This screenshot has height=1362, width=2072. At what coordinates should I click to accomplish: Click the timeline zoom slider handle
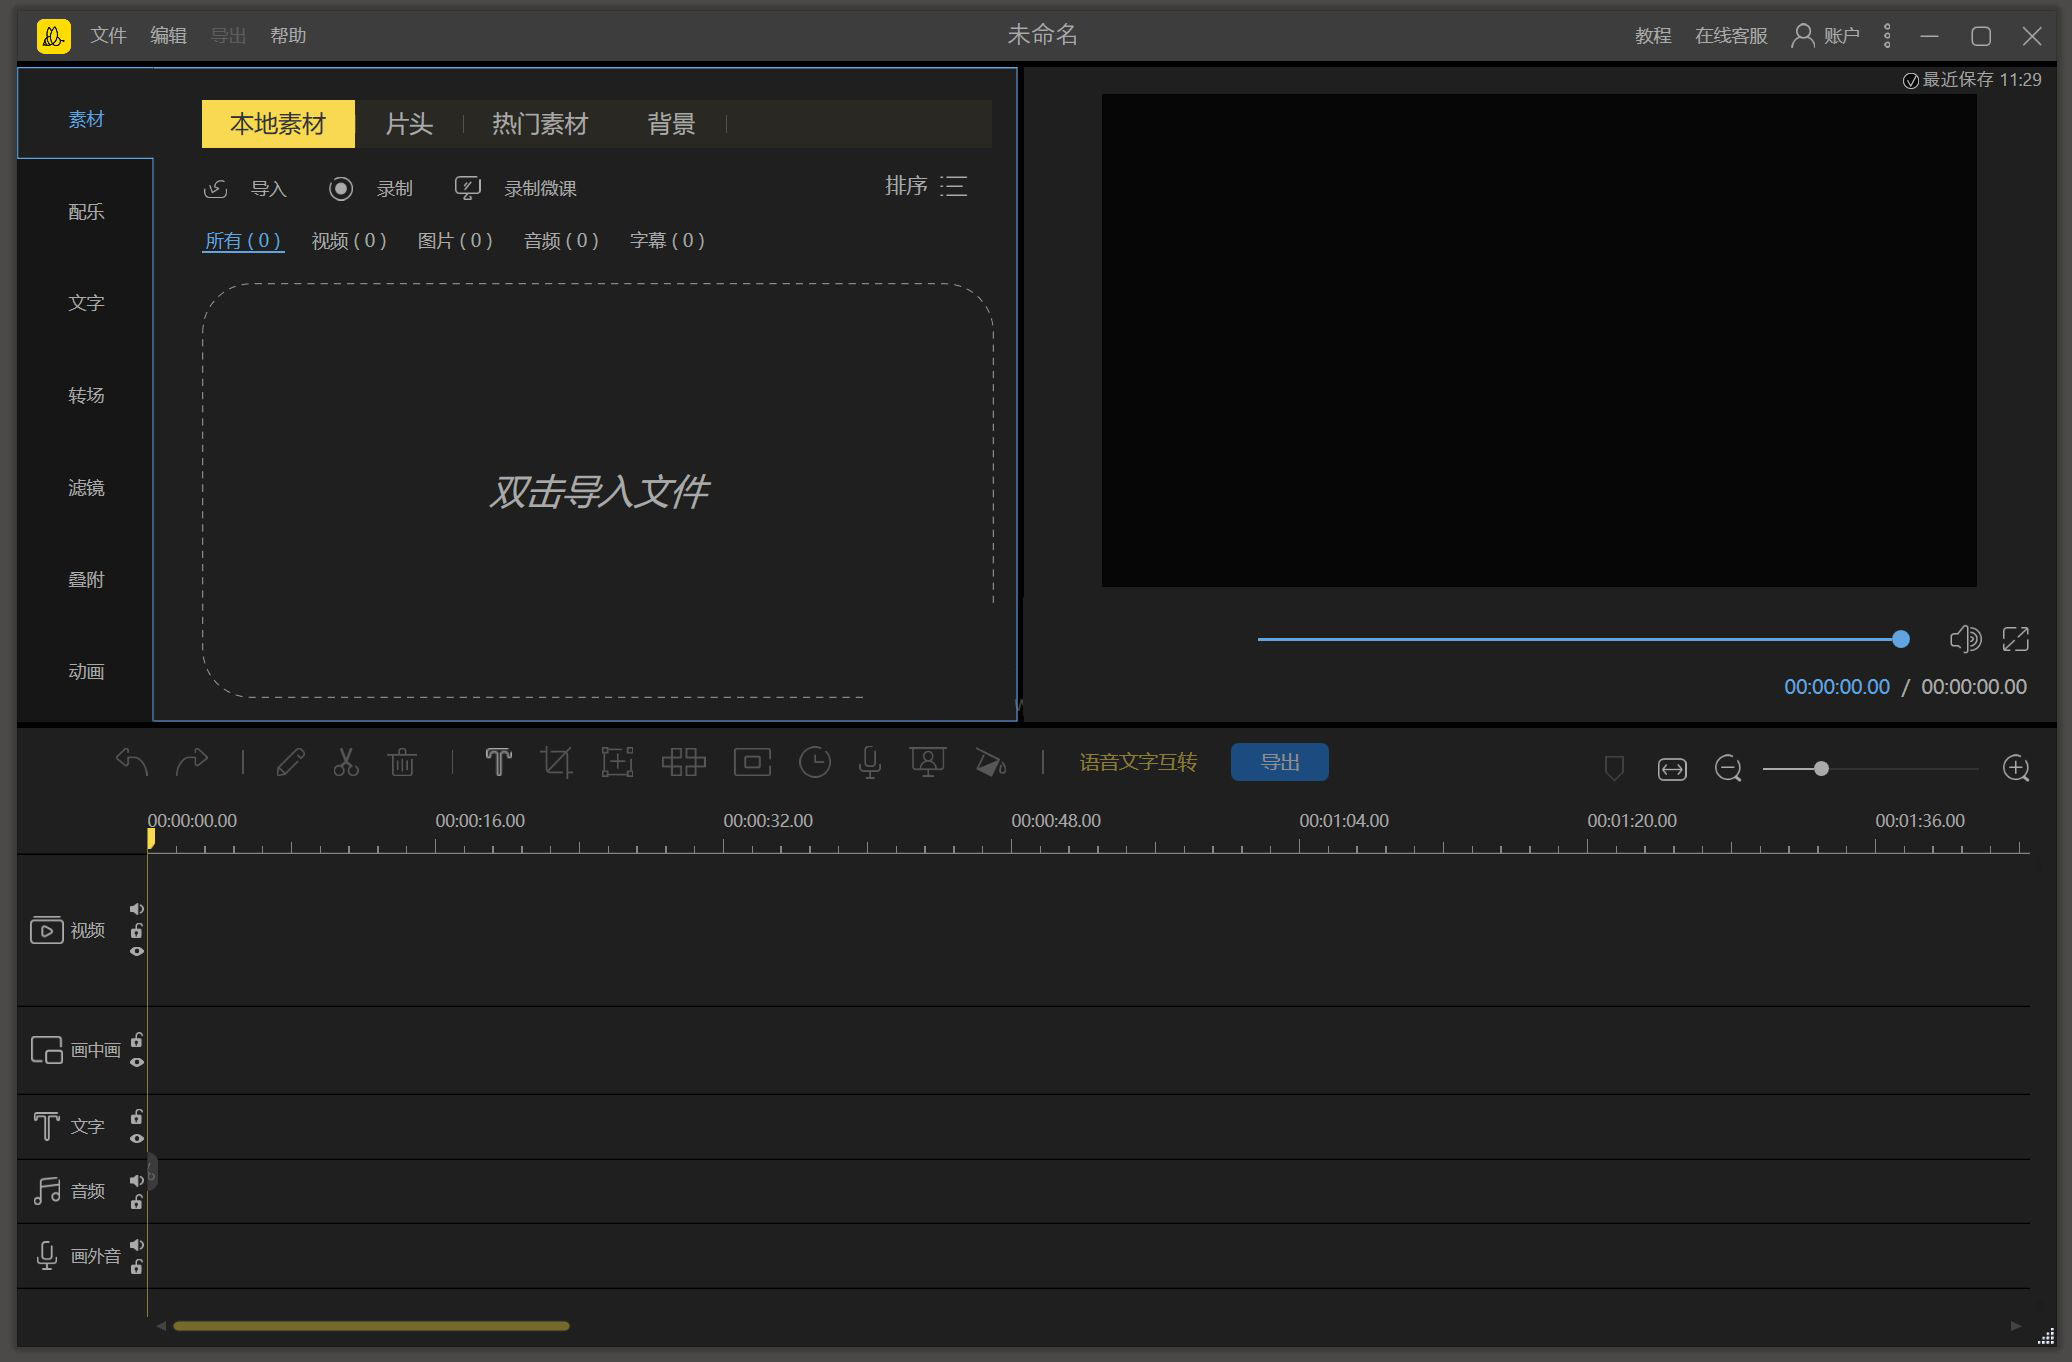1821,768
